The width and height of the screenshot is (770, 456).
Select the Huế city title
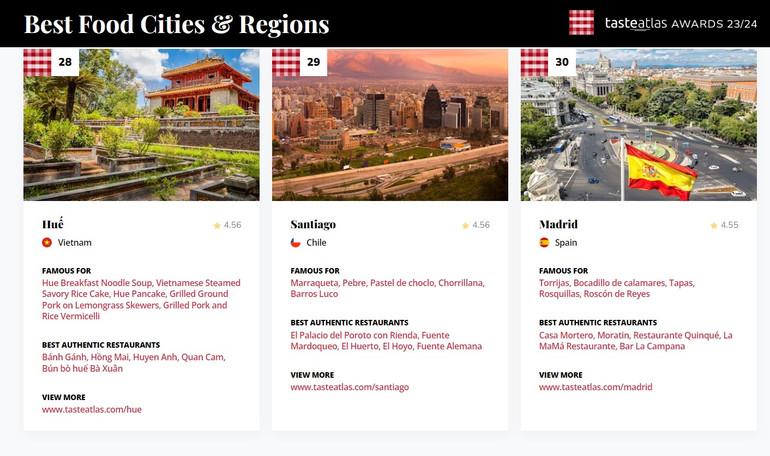(54, 224)
